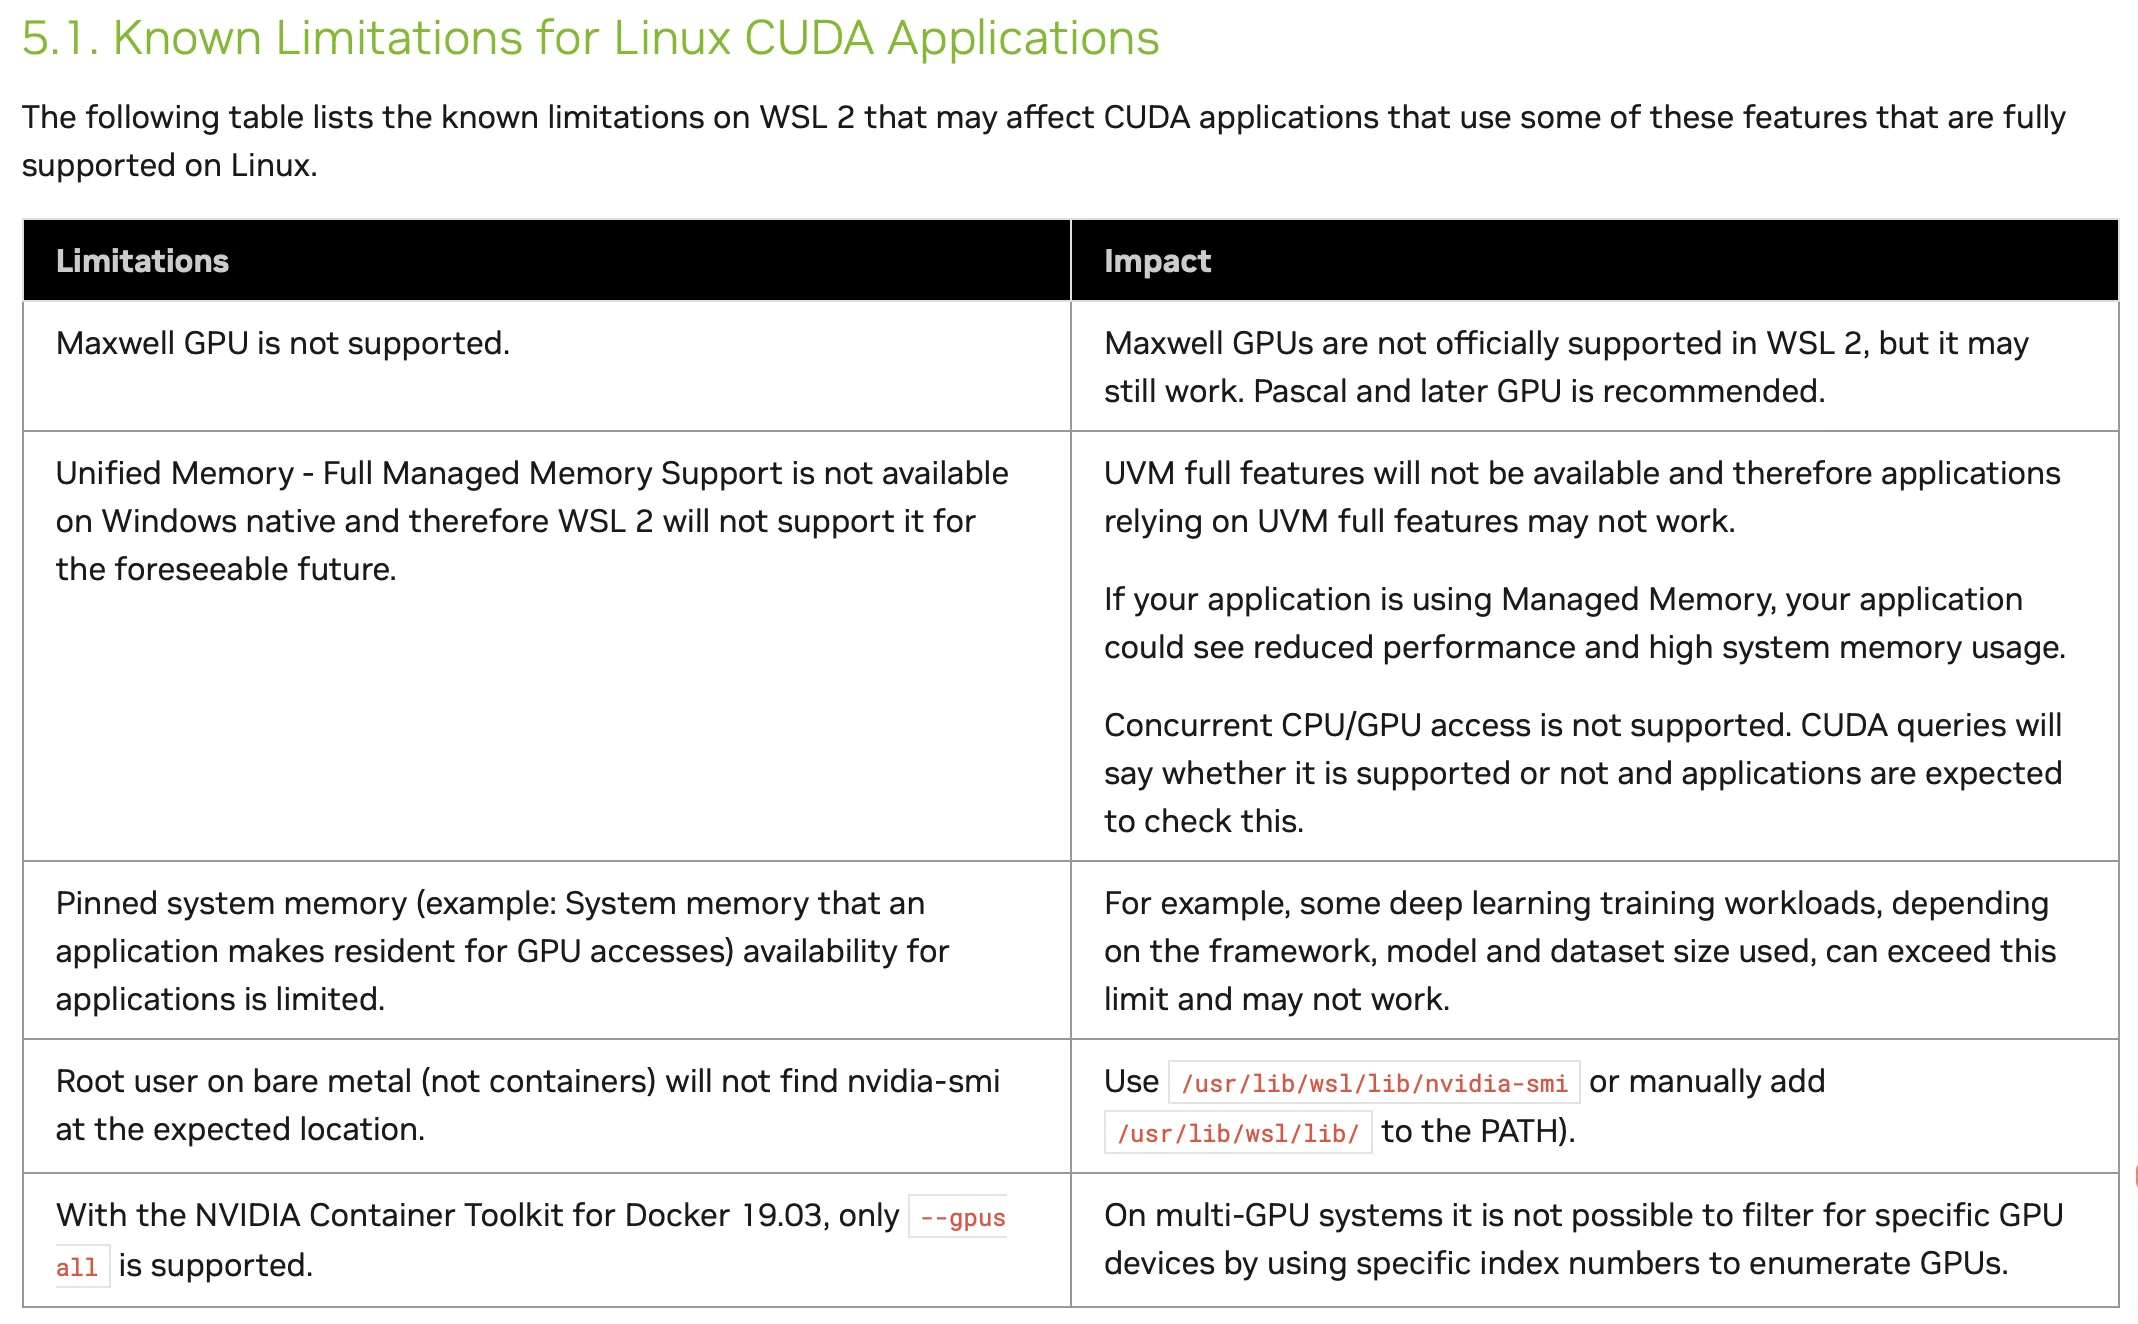Click the Managed Memory reduced performance paragraph
This screenshot has width=2138, height=1324.
click(1584, 622)
